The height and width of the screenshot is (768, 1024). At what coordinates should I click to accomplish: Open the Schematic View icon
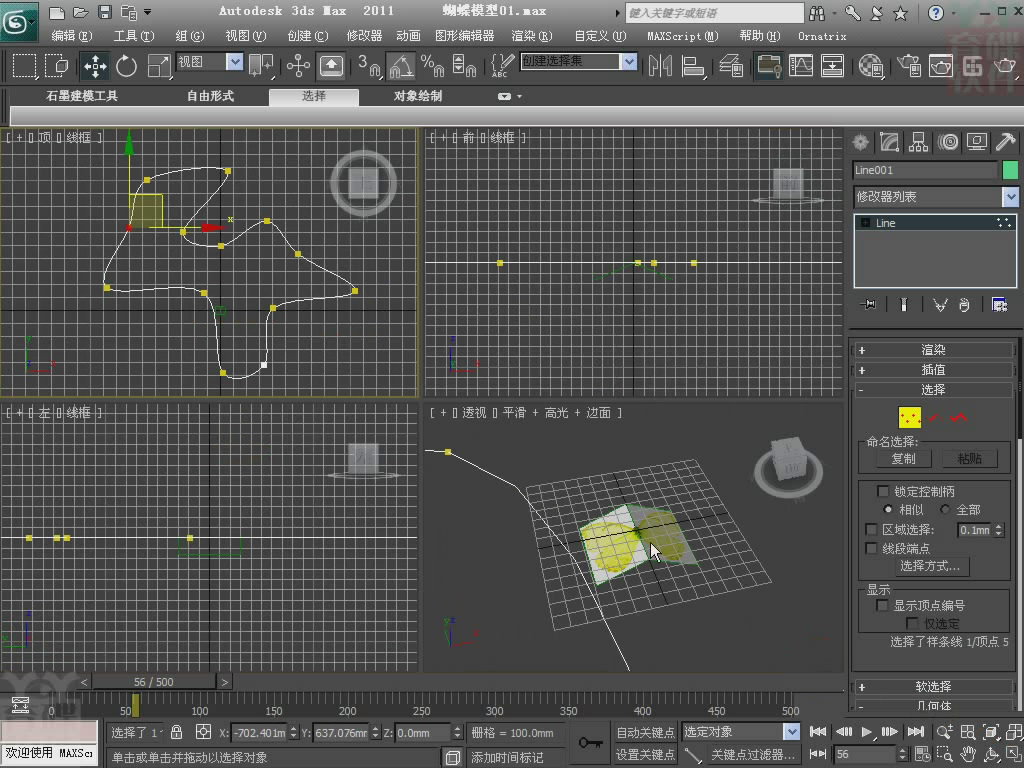pyautogui.click(x=832, y=65)
